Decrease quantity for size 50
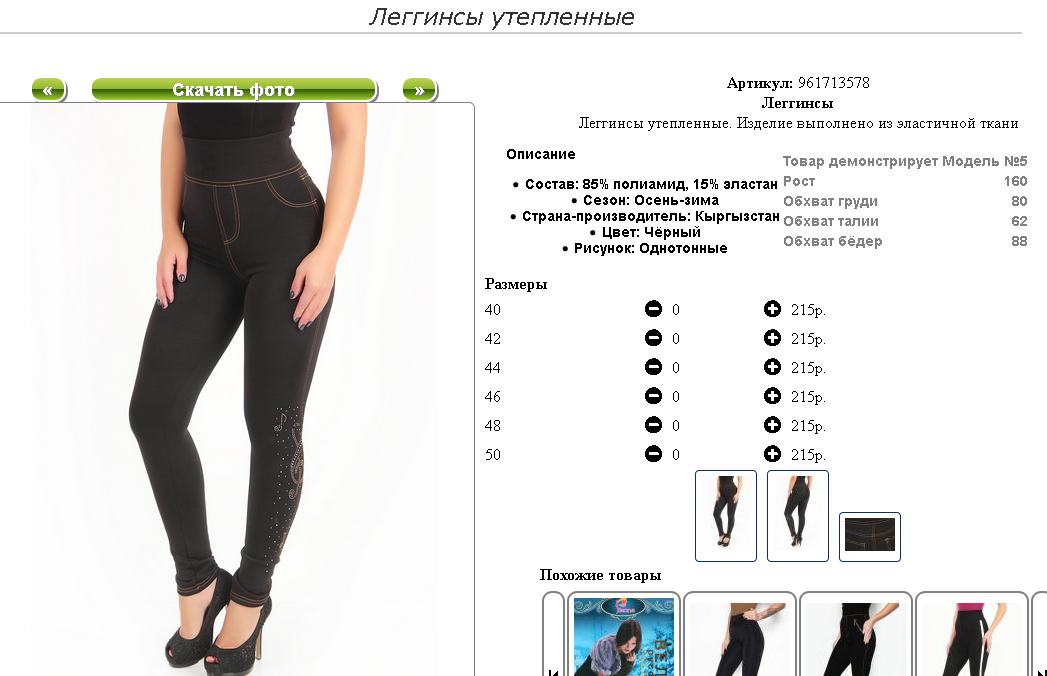 (653, 454)
